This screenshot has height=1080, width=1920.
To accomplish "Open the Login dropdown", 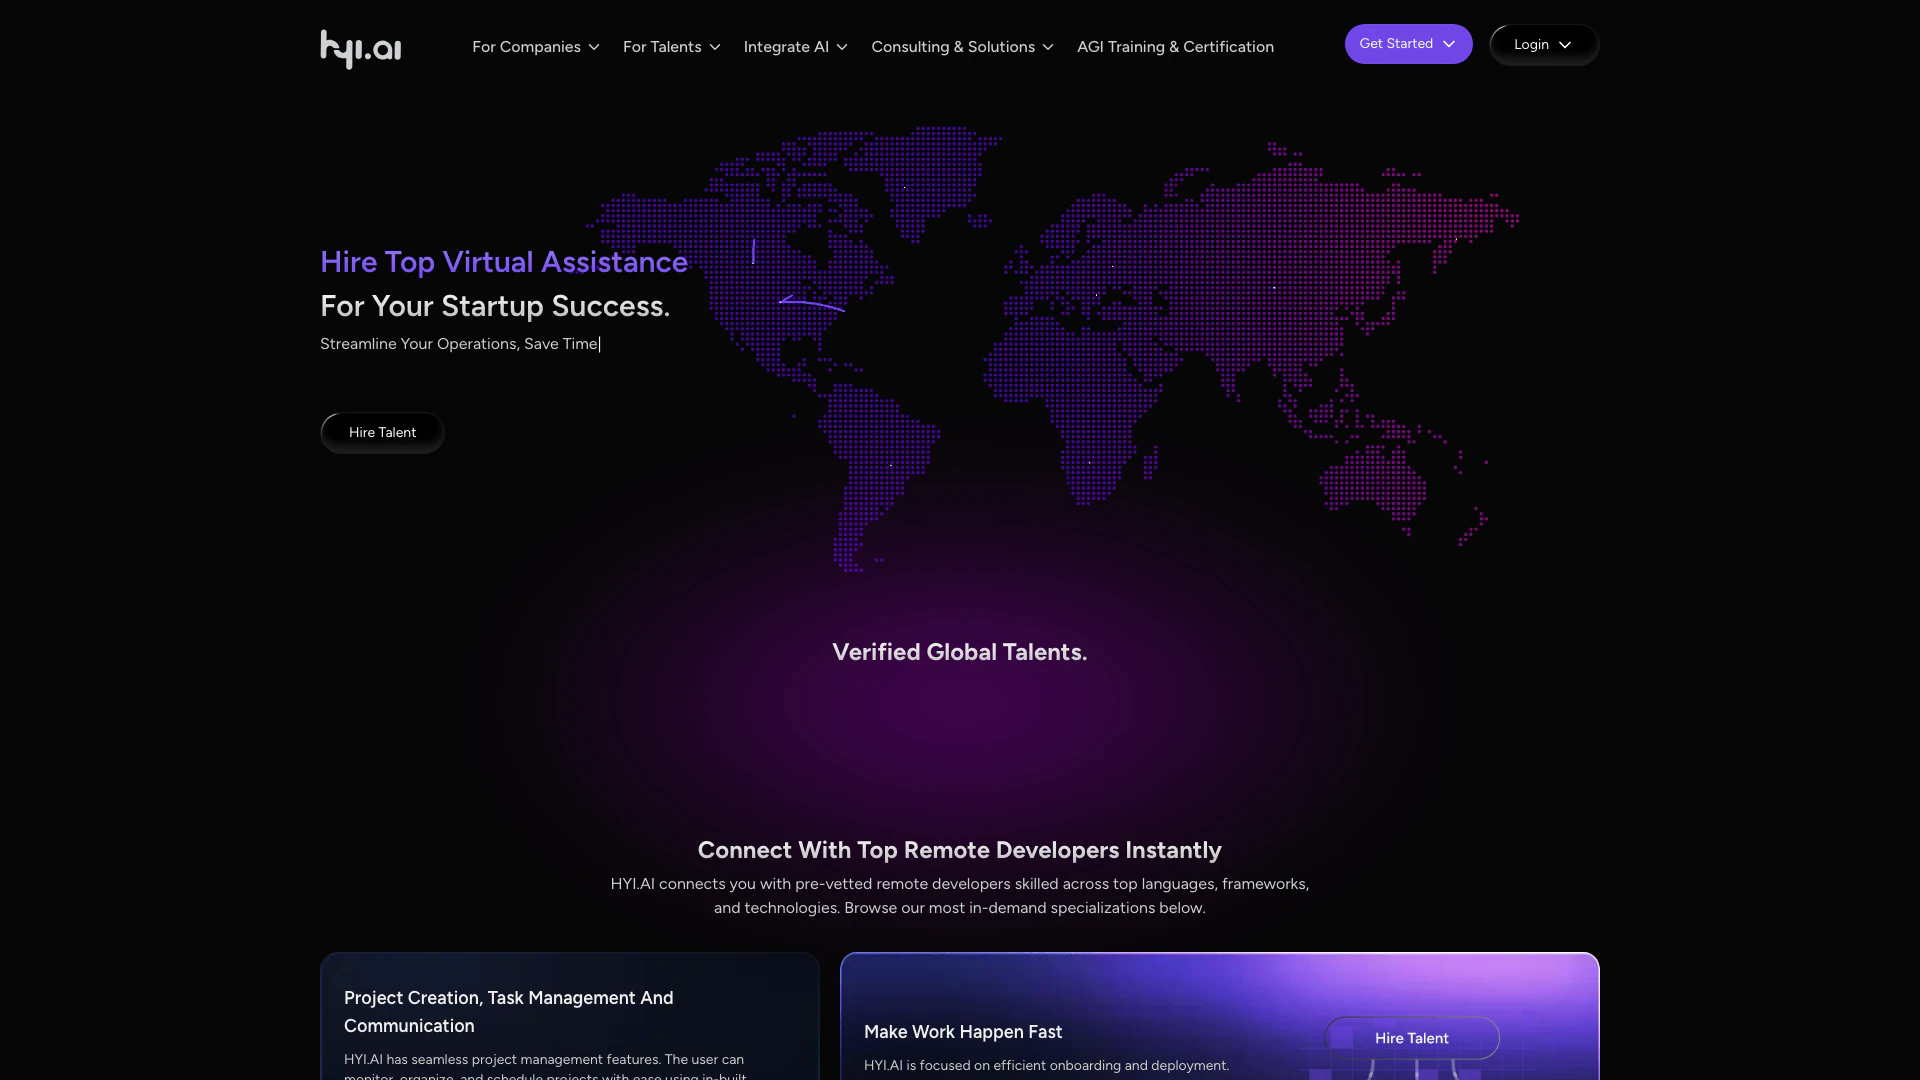I will (1531, 45).
